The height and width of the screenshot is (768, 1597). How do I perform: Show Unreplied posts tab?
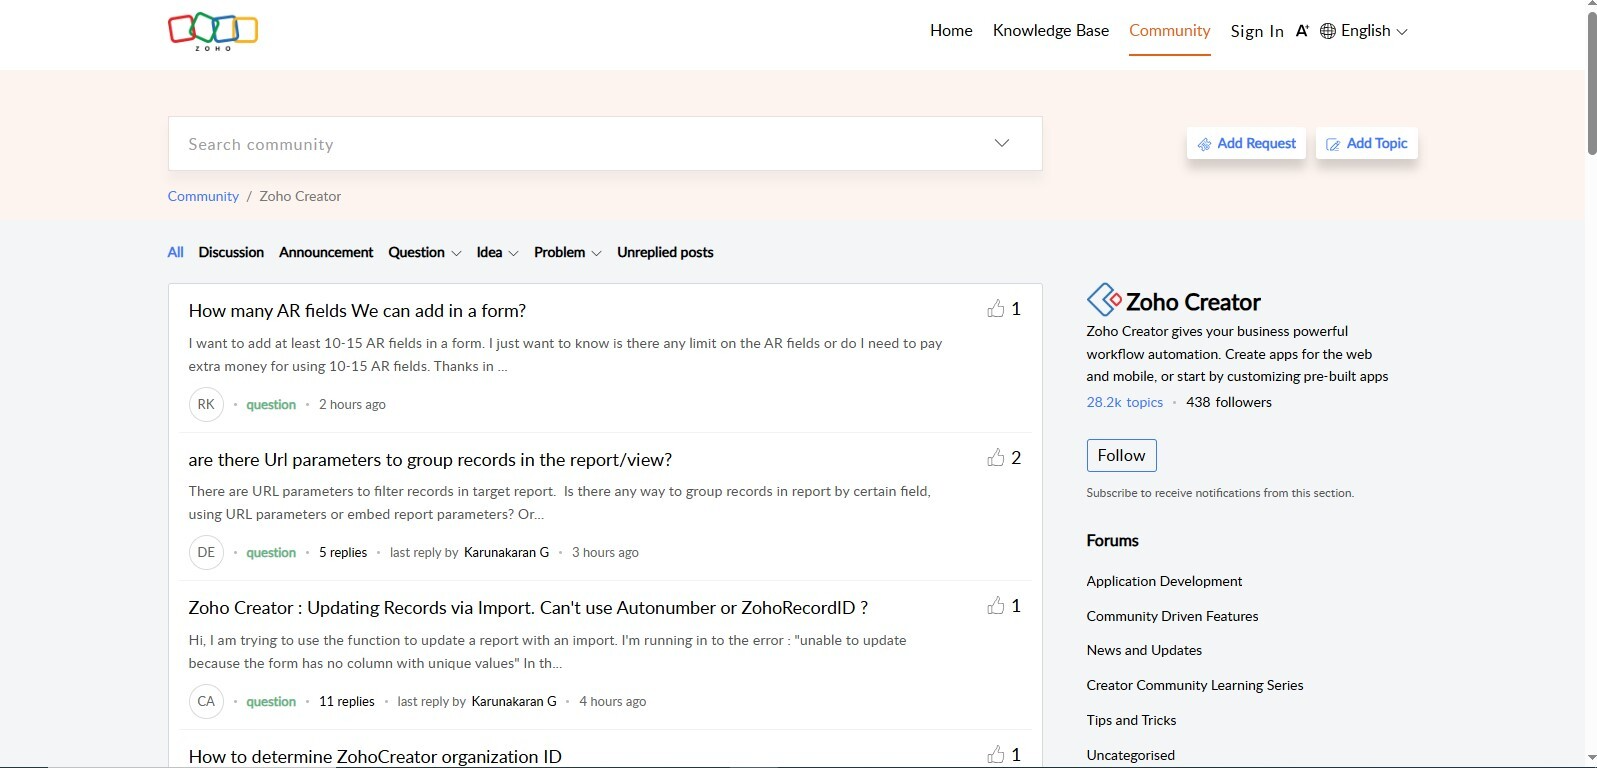(x=665, y=252)
